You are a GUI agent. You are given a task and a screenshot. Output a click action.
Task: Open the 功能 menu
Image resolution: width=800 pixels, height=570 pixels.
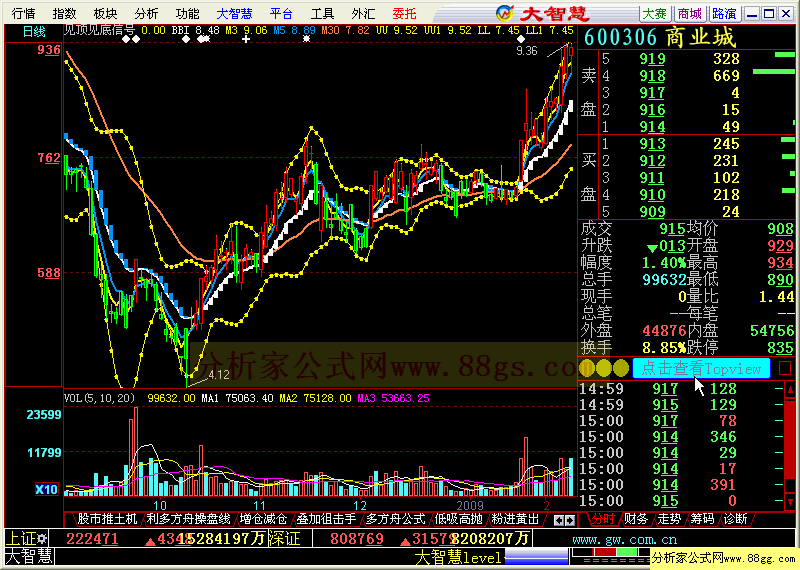(x=187, y=13)
